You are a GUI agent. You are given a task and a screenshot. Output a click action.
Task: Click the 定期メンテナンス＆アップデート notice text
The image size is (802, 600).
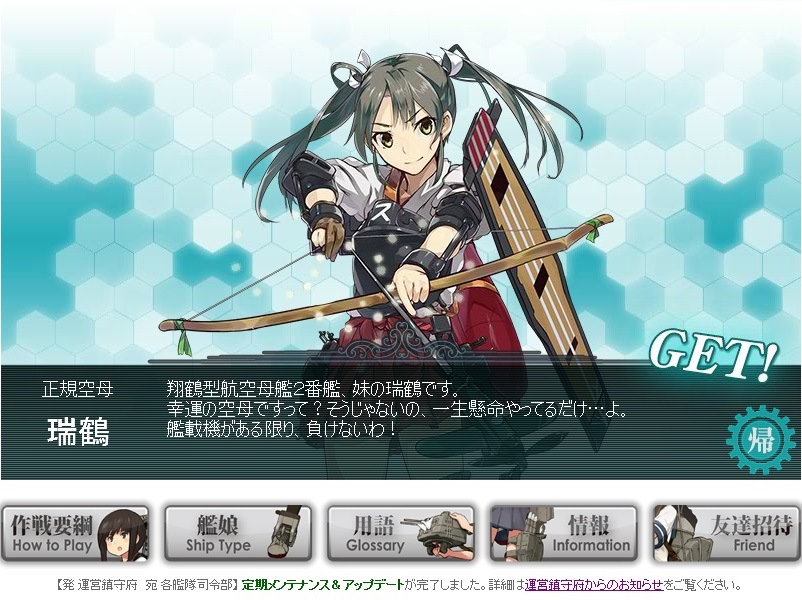click(323, 585)
